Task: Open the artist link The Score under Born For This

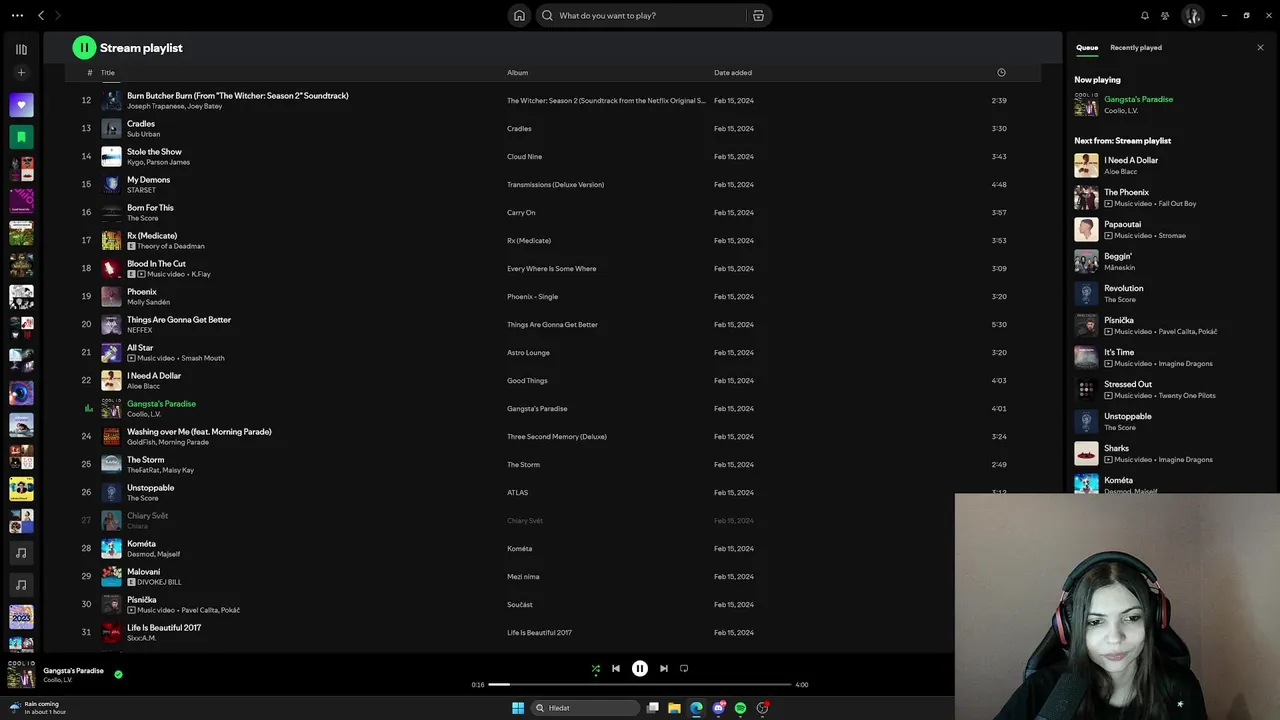Action: pyautogui.click(x=142, y=218)
